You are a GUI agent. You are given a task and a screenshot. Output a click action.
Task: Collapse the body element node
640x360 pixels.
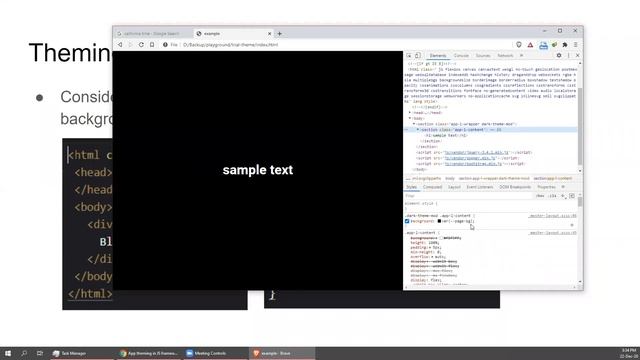tap(410, 118)
